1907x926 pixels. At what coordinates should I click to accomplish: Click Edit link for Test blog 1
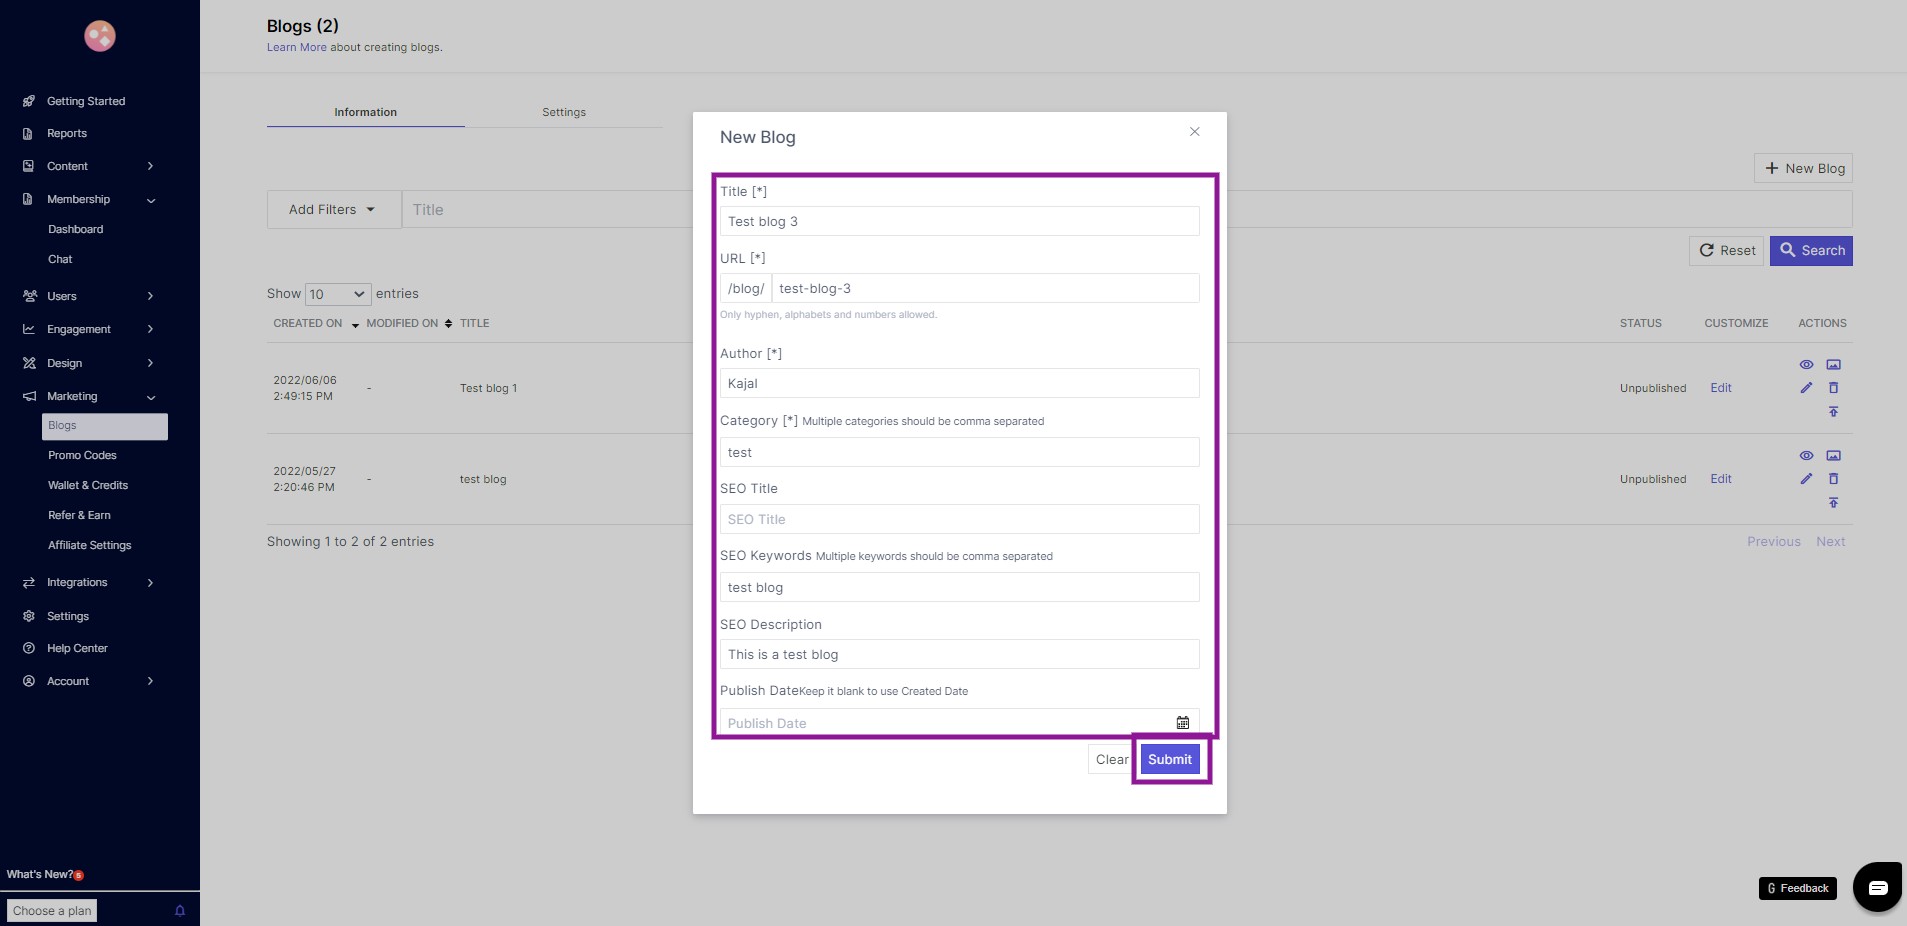click(x=1720, y=388)
